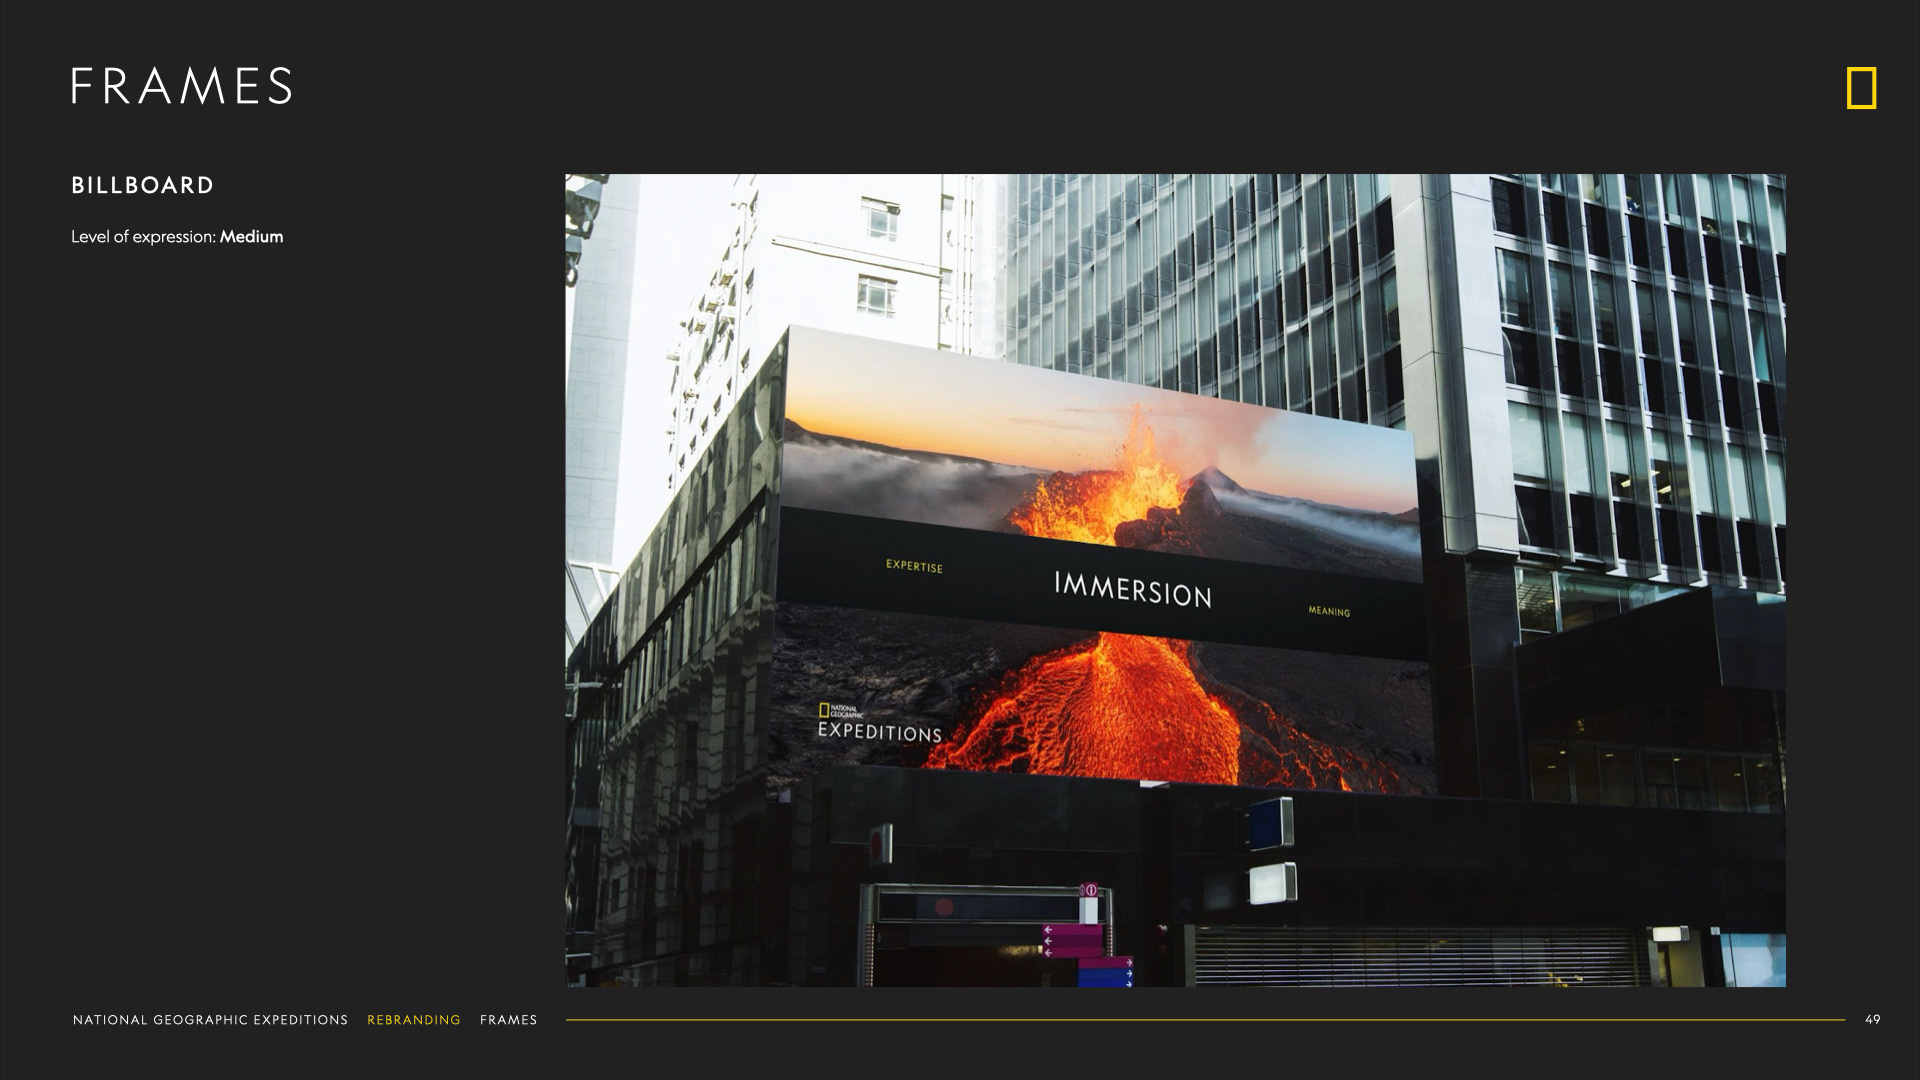Select the BILLBOARD heading
The width and height of the screenshot is (1920, 1080).
143,185
